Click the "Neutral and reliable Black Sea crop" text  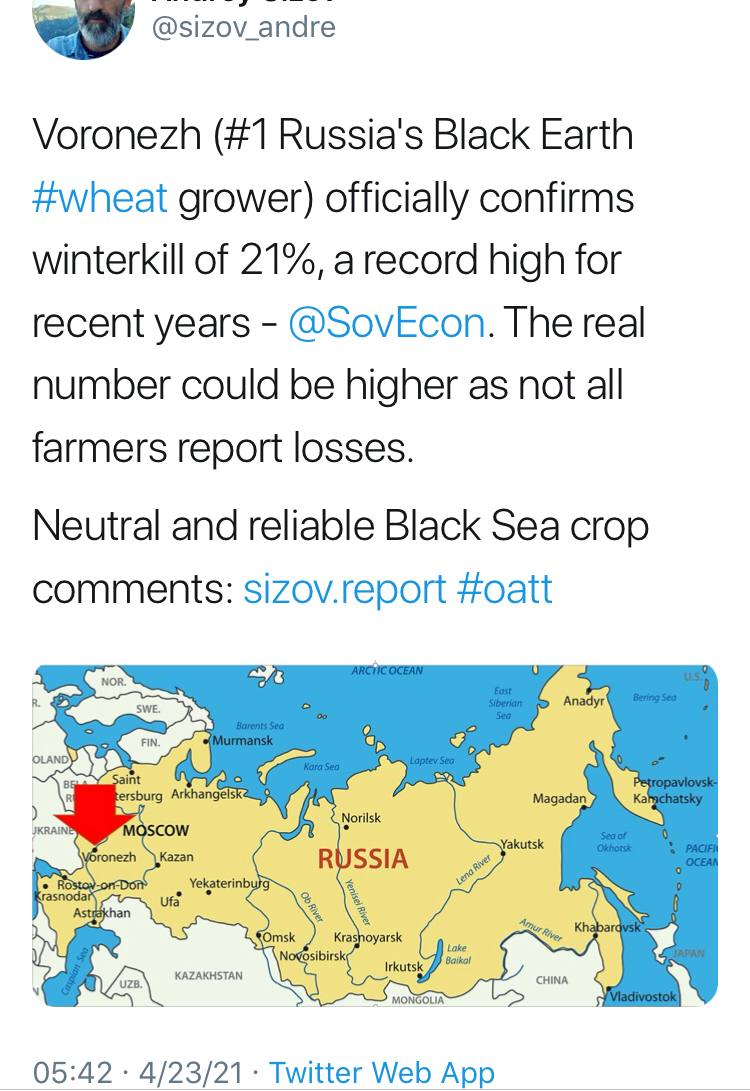click(340, 527)
